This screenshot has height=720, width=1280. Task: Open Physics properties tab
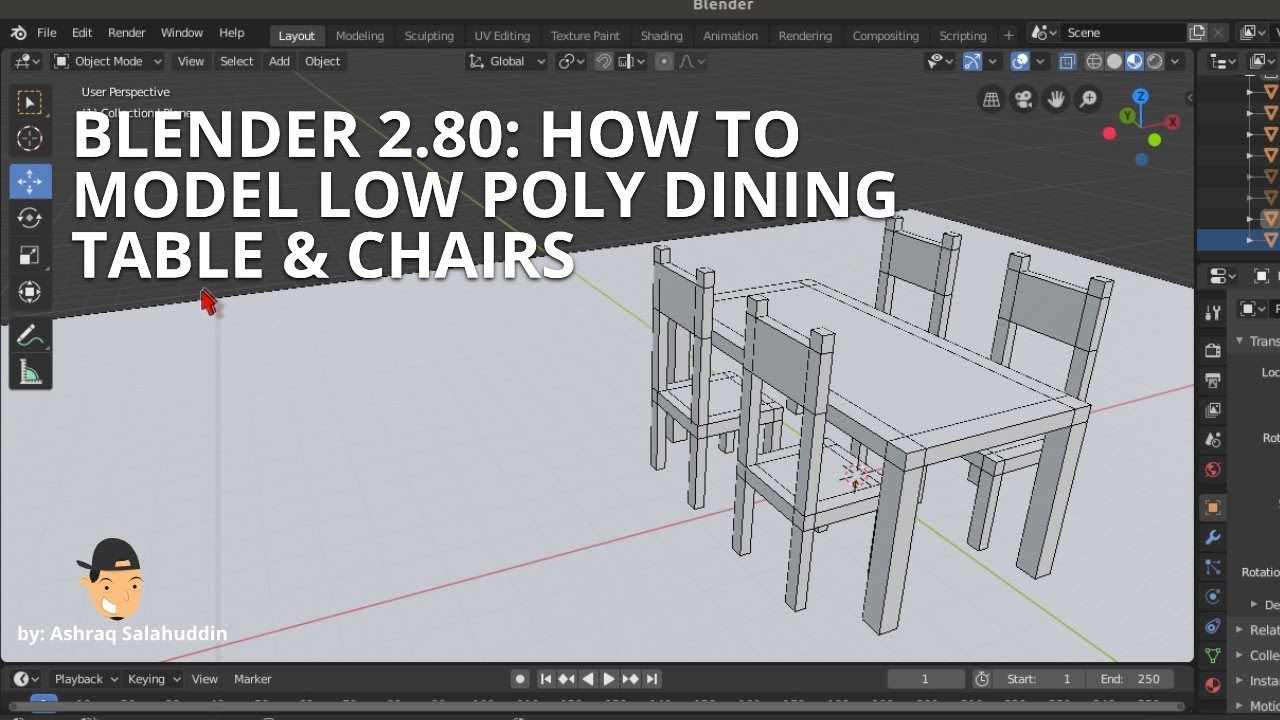pos(1212,597)
